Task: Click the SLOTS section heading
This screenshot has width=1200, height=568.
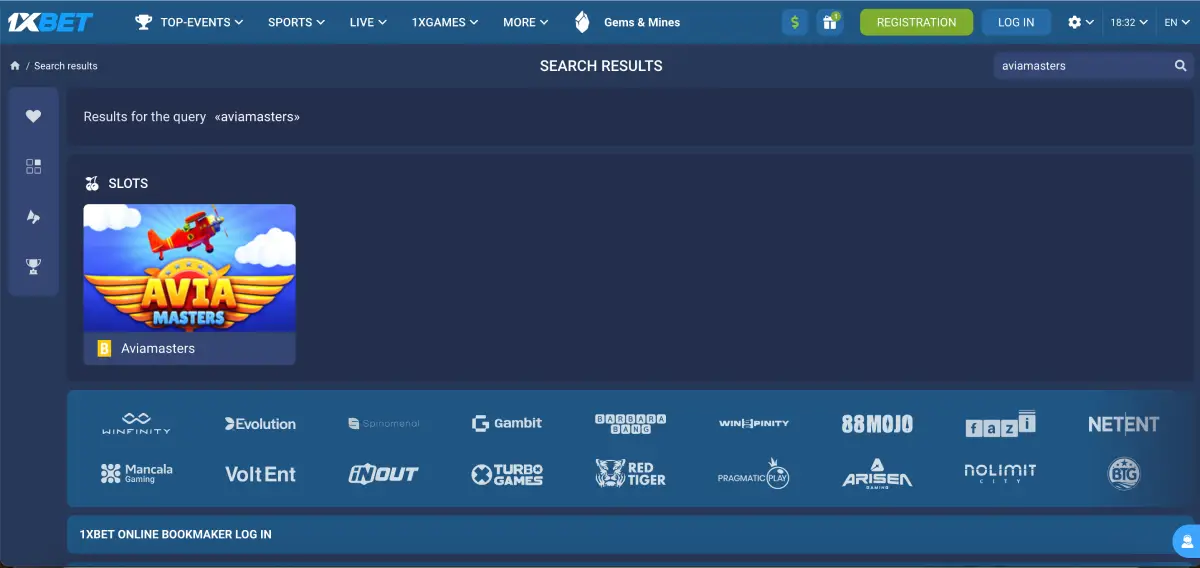Action: coord(128,184)
